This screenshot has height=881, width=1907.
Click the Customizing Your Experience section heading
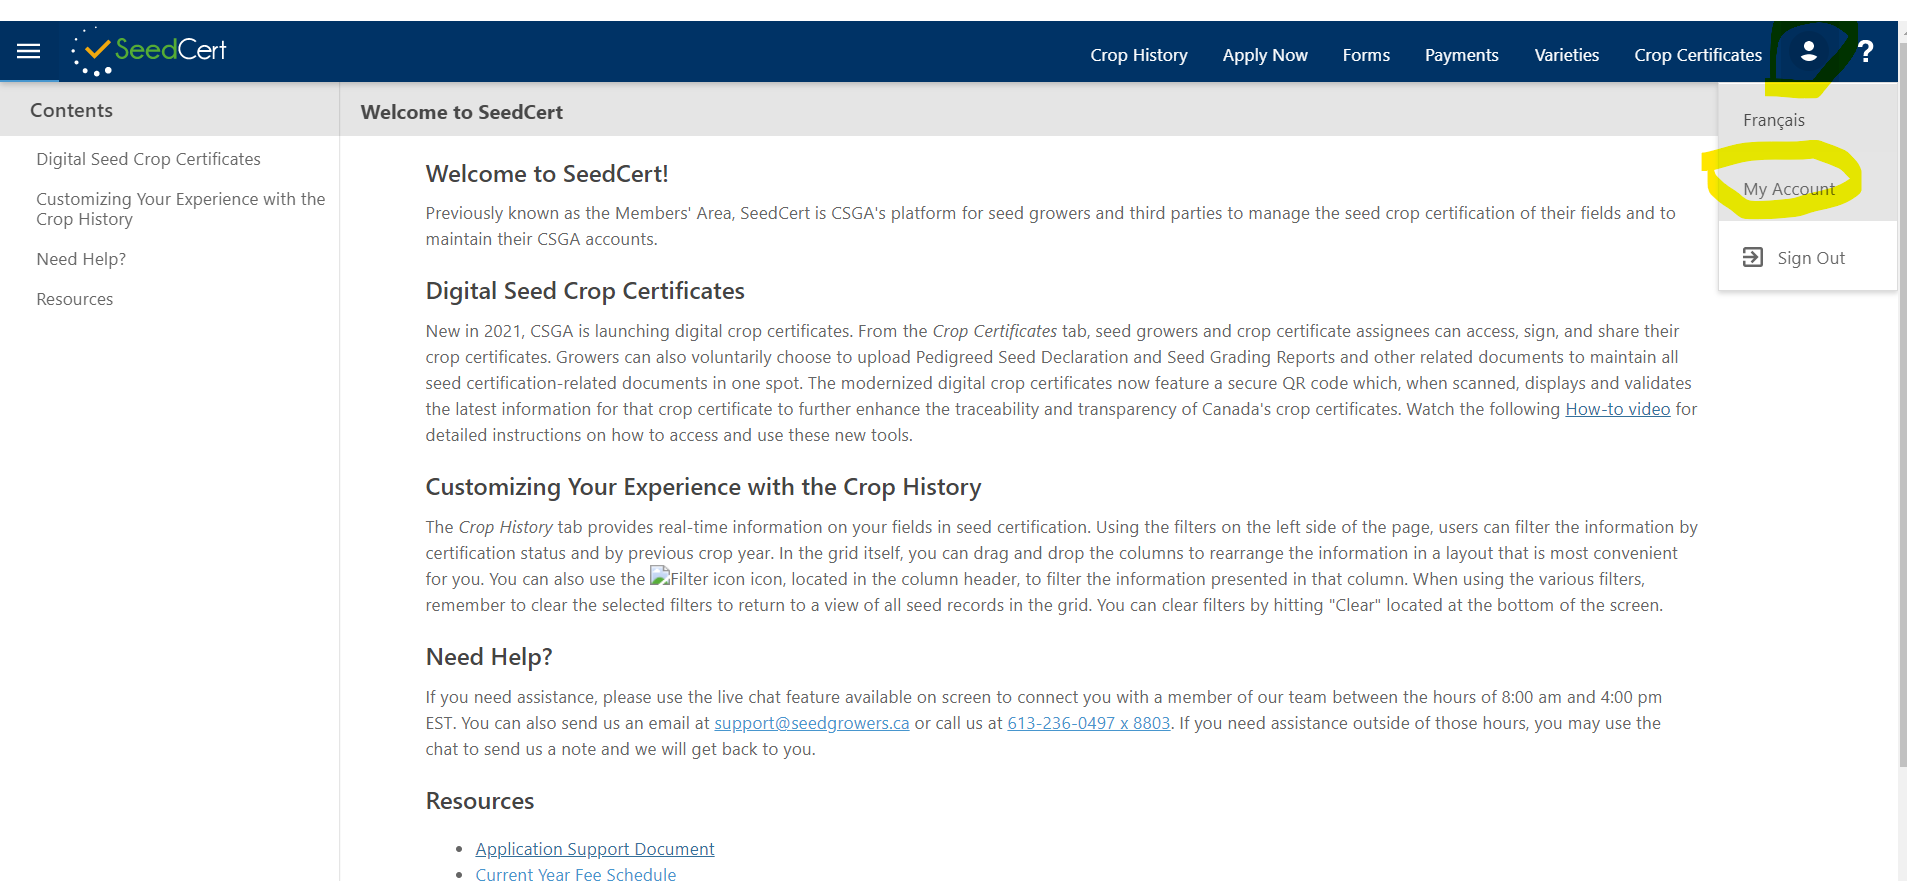point(703,487)
